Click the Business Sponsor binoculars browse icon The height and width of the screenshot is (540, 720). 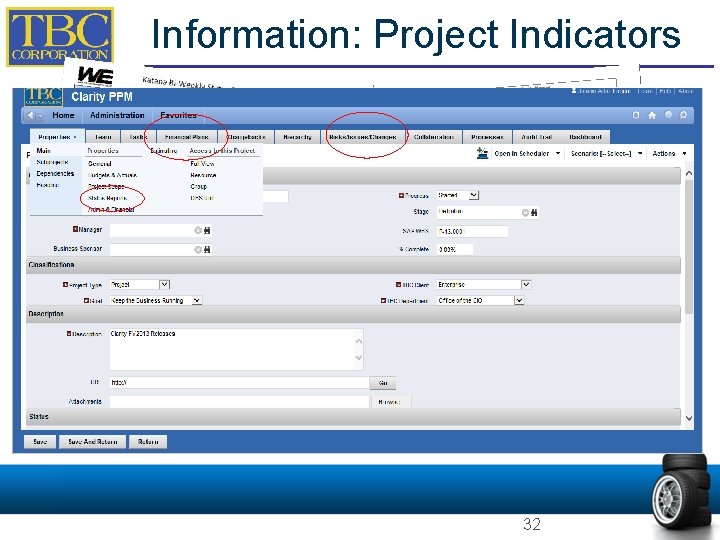(207, 249)
